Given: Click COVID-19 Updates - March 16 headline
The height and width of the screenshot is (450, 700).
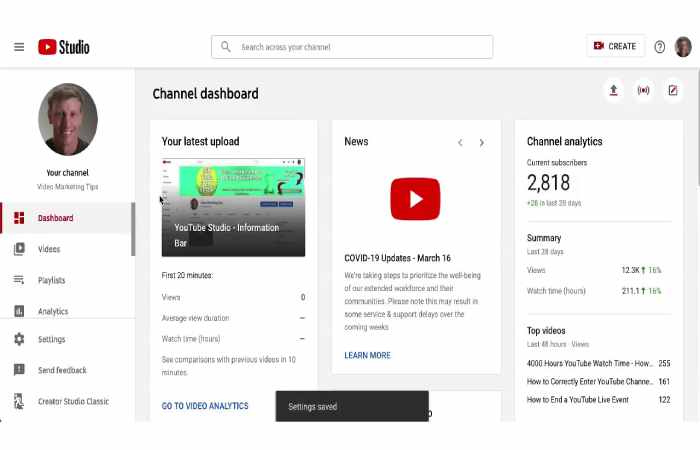Looking at the screenshot, I should tap(397, 258).
